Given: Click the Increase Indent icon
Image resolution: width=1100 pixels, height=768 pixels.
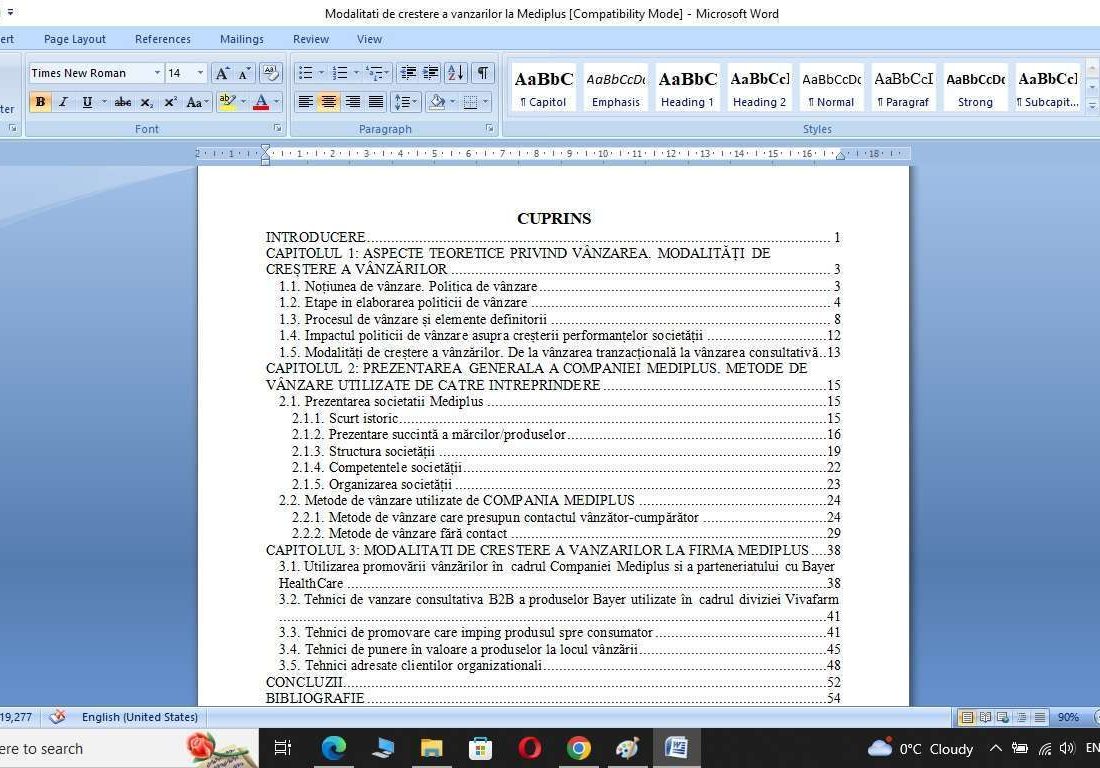Looking at the screenshot, I should 430,73.
